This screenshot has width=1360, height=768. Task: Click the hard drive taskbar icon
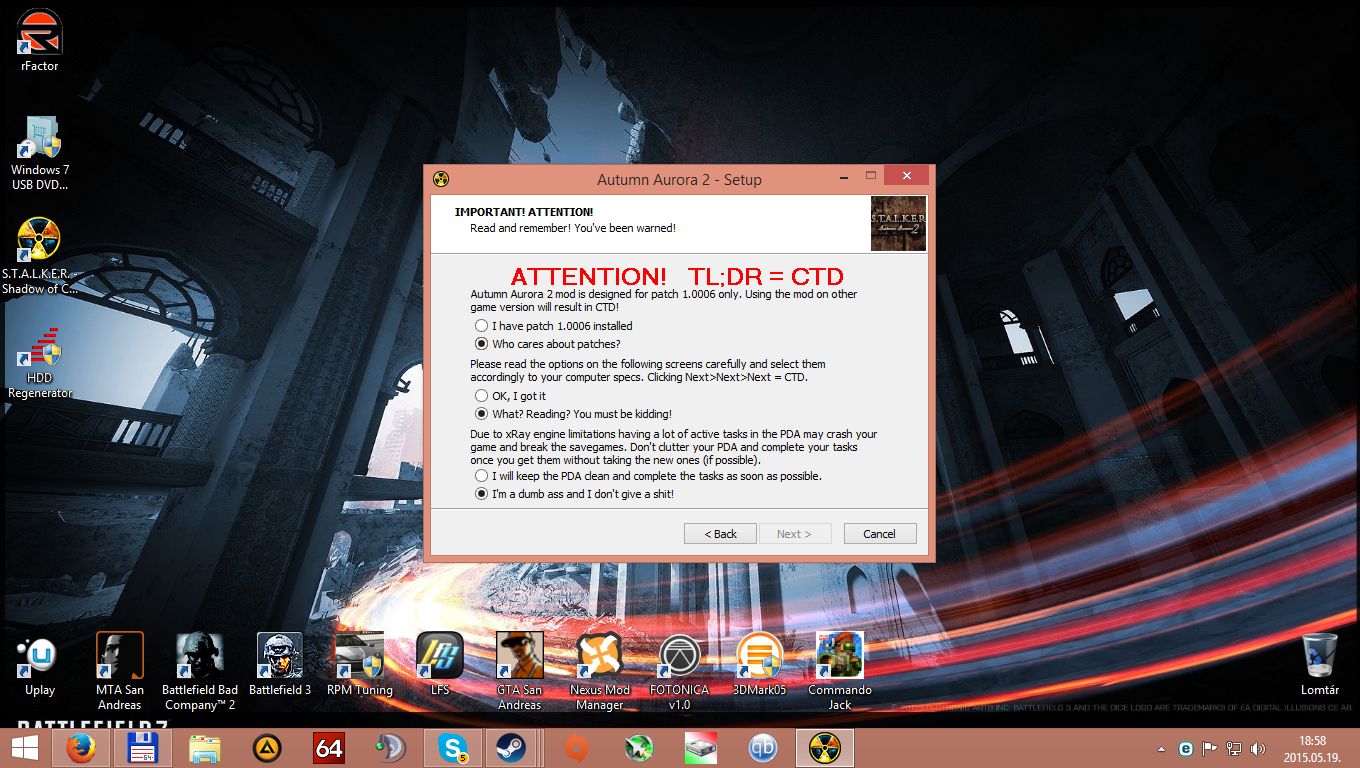pyautogui.click(x=701, y=748)
